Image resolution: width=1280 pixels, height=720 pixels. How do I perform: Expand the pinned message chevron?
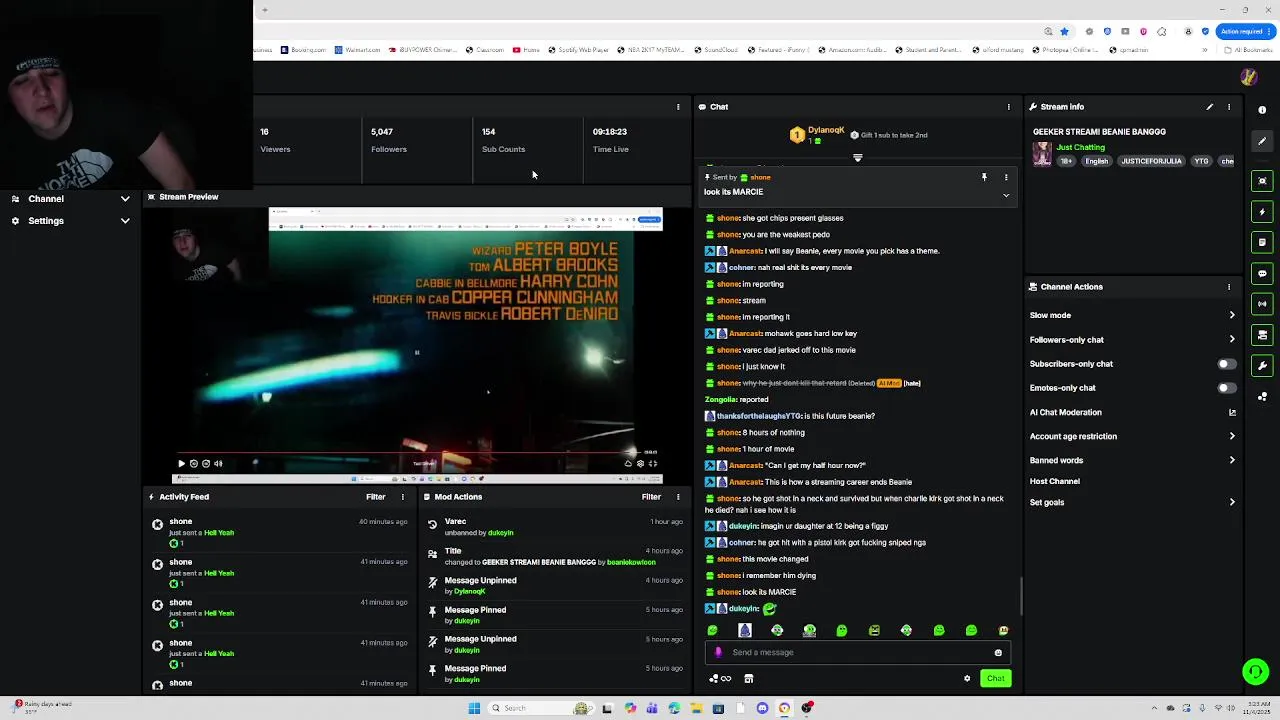pos(1006,195)
